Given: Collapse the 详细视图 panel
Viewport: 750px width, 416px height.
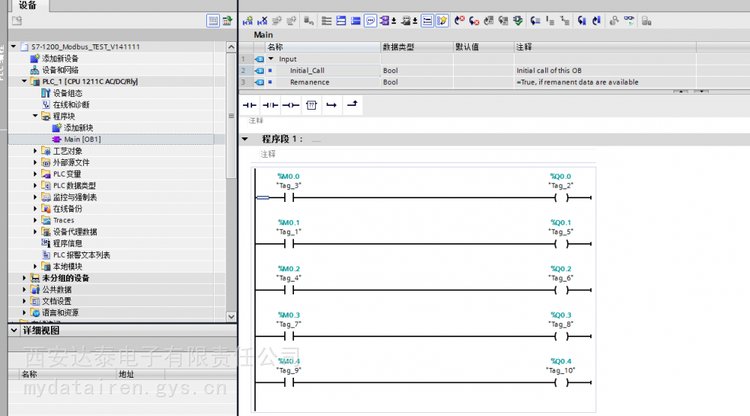Looking at the screenshot, I should click(13, 330).
